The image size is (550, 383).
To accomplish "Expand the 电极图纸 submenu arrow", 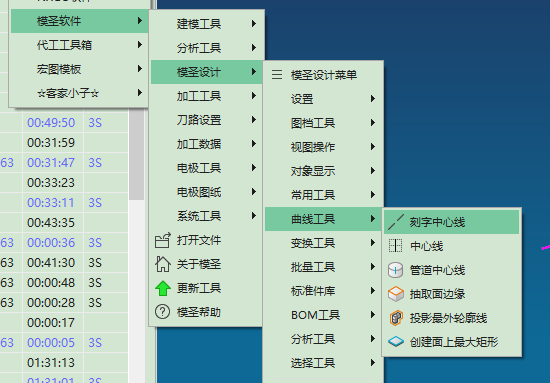I will pos(254,192).
